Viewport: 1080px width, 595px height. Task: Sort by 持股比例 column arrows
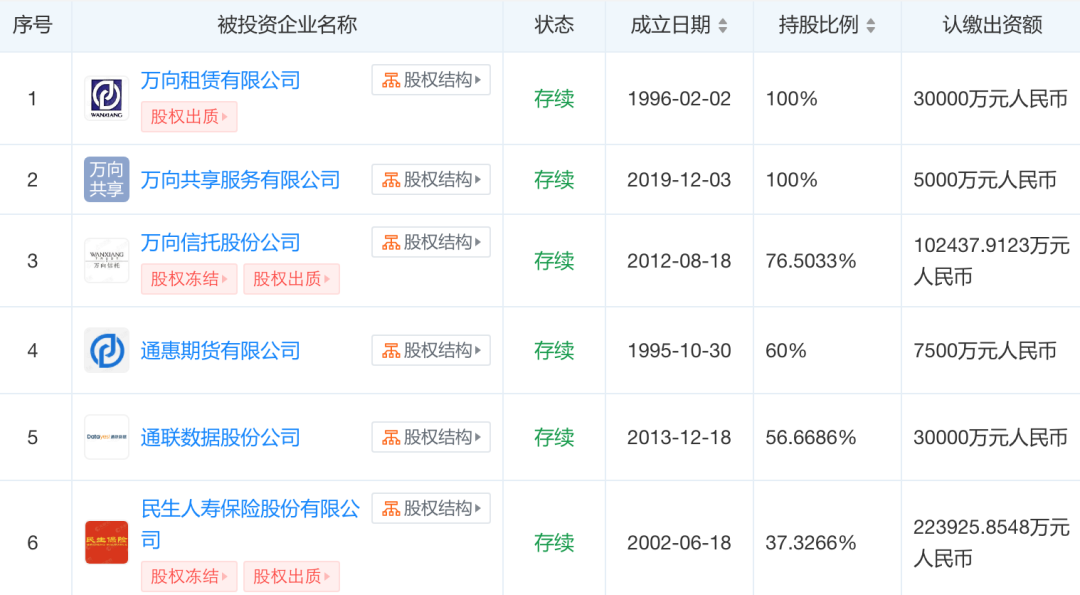[x=871, y=26]
